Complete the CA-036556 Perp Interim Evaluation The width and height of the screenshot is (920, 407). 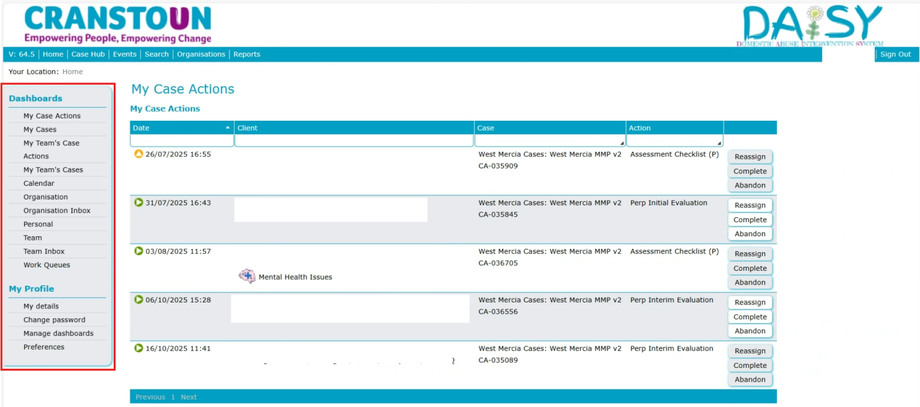pos(750,317)
